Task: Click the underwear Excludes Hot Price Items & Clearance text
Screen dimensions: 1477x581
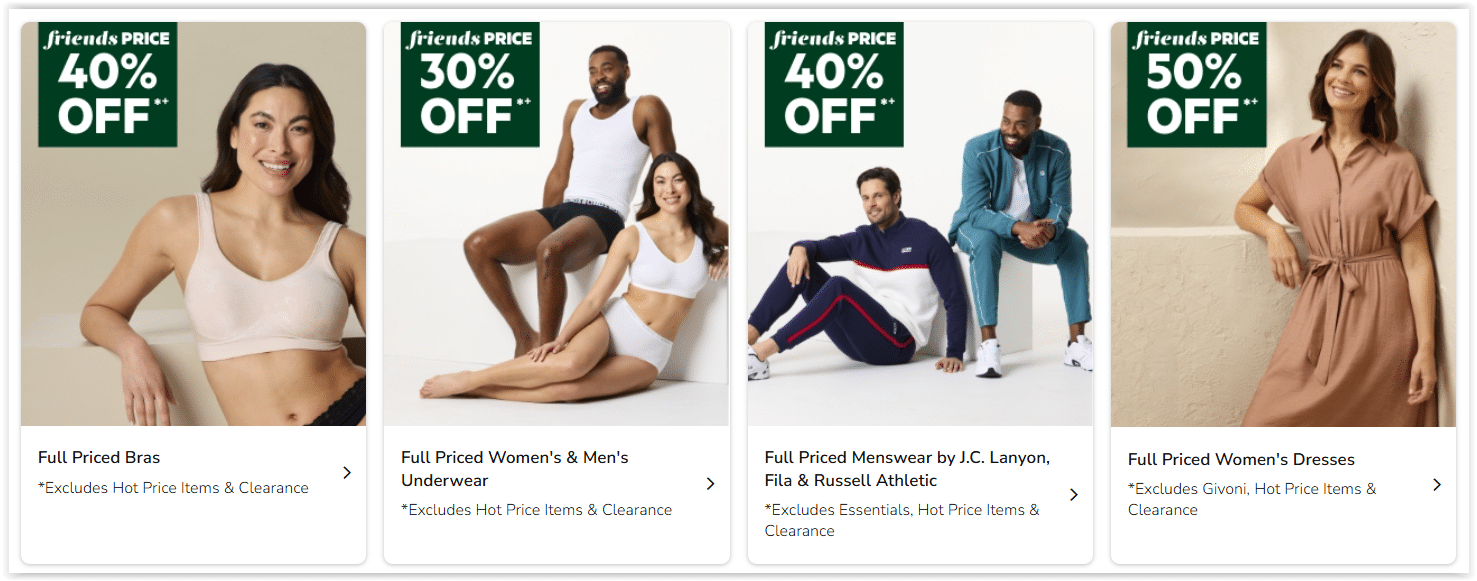Action: click(536, 510)
